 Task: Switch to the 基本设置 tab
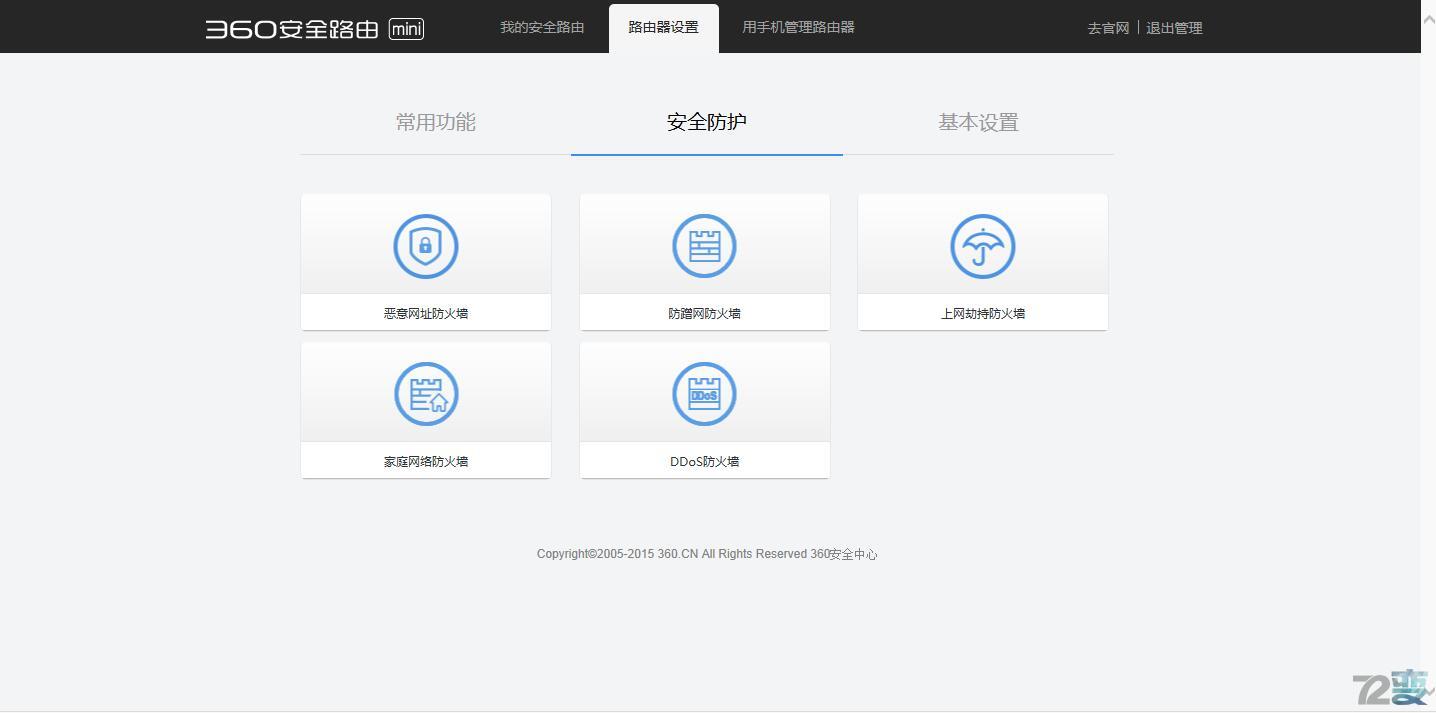point(977,122)
